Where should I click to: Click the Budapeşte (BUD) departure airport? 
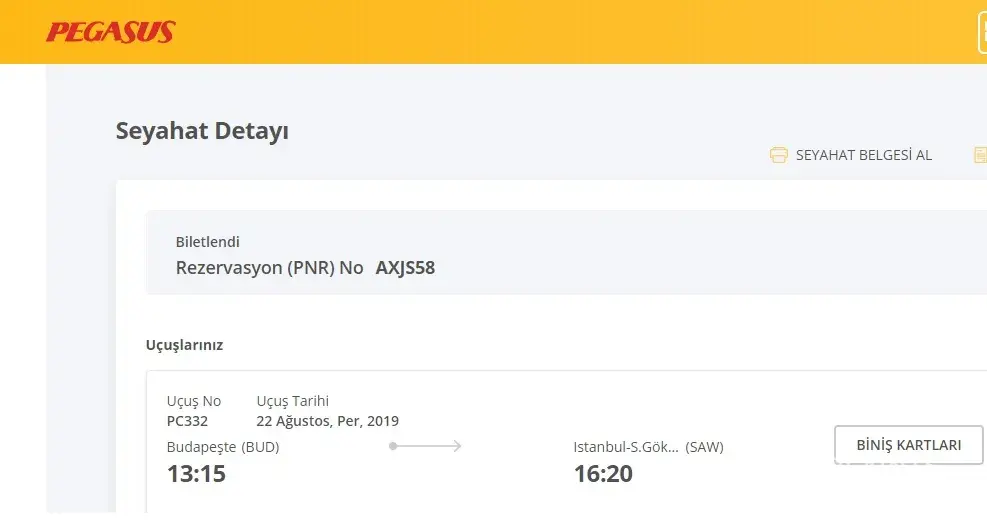pos(223,447)
